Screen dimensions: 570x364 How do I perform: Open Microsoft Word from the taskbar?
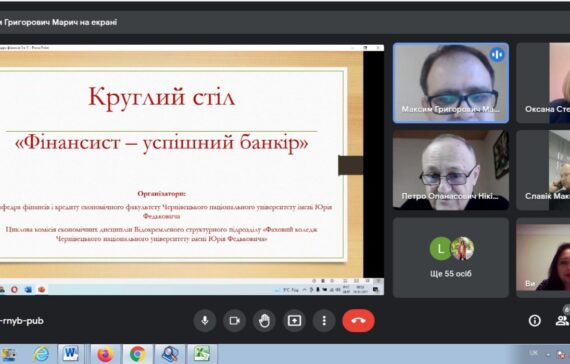click(x=71, y=353)
